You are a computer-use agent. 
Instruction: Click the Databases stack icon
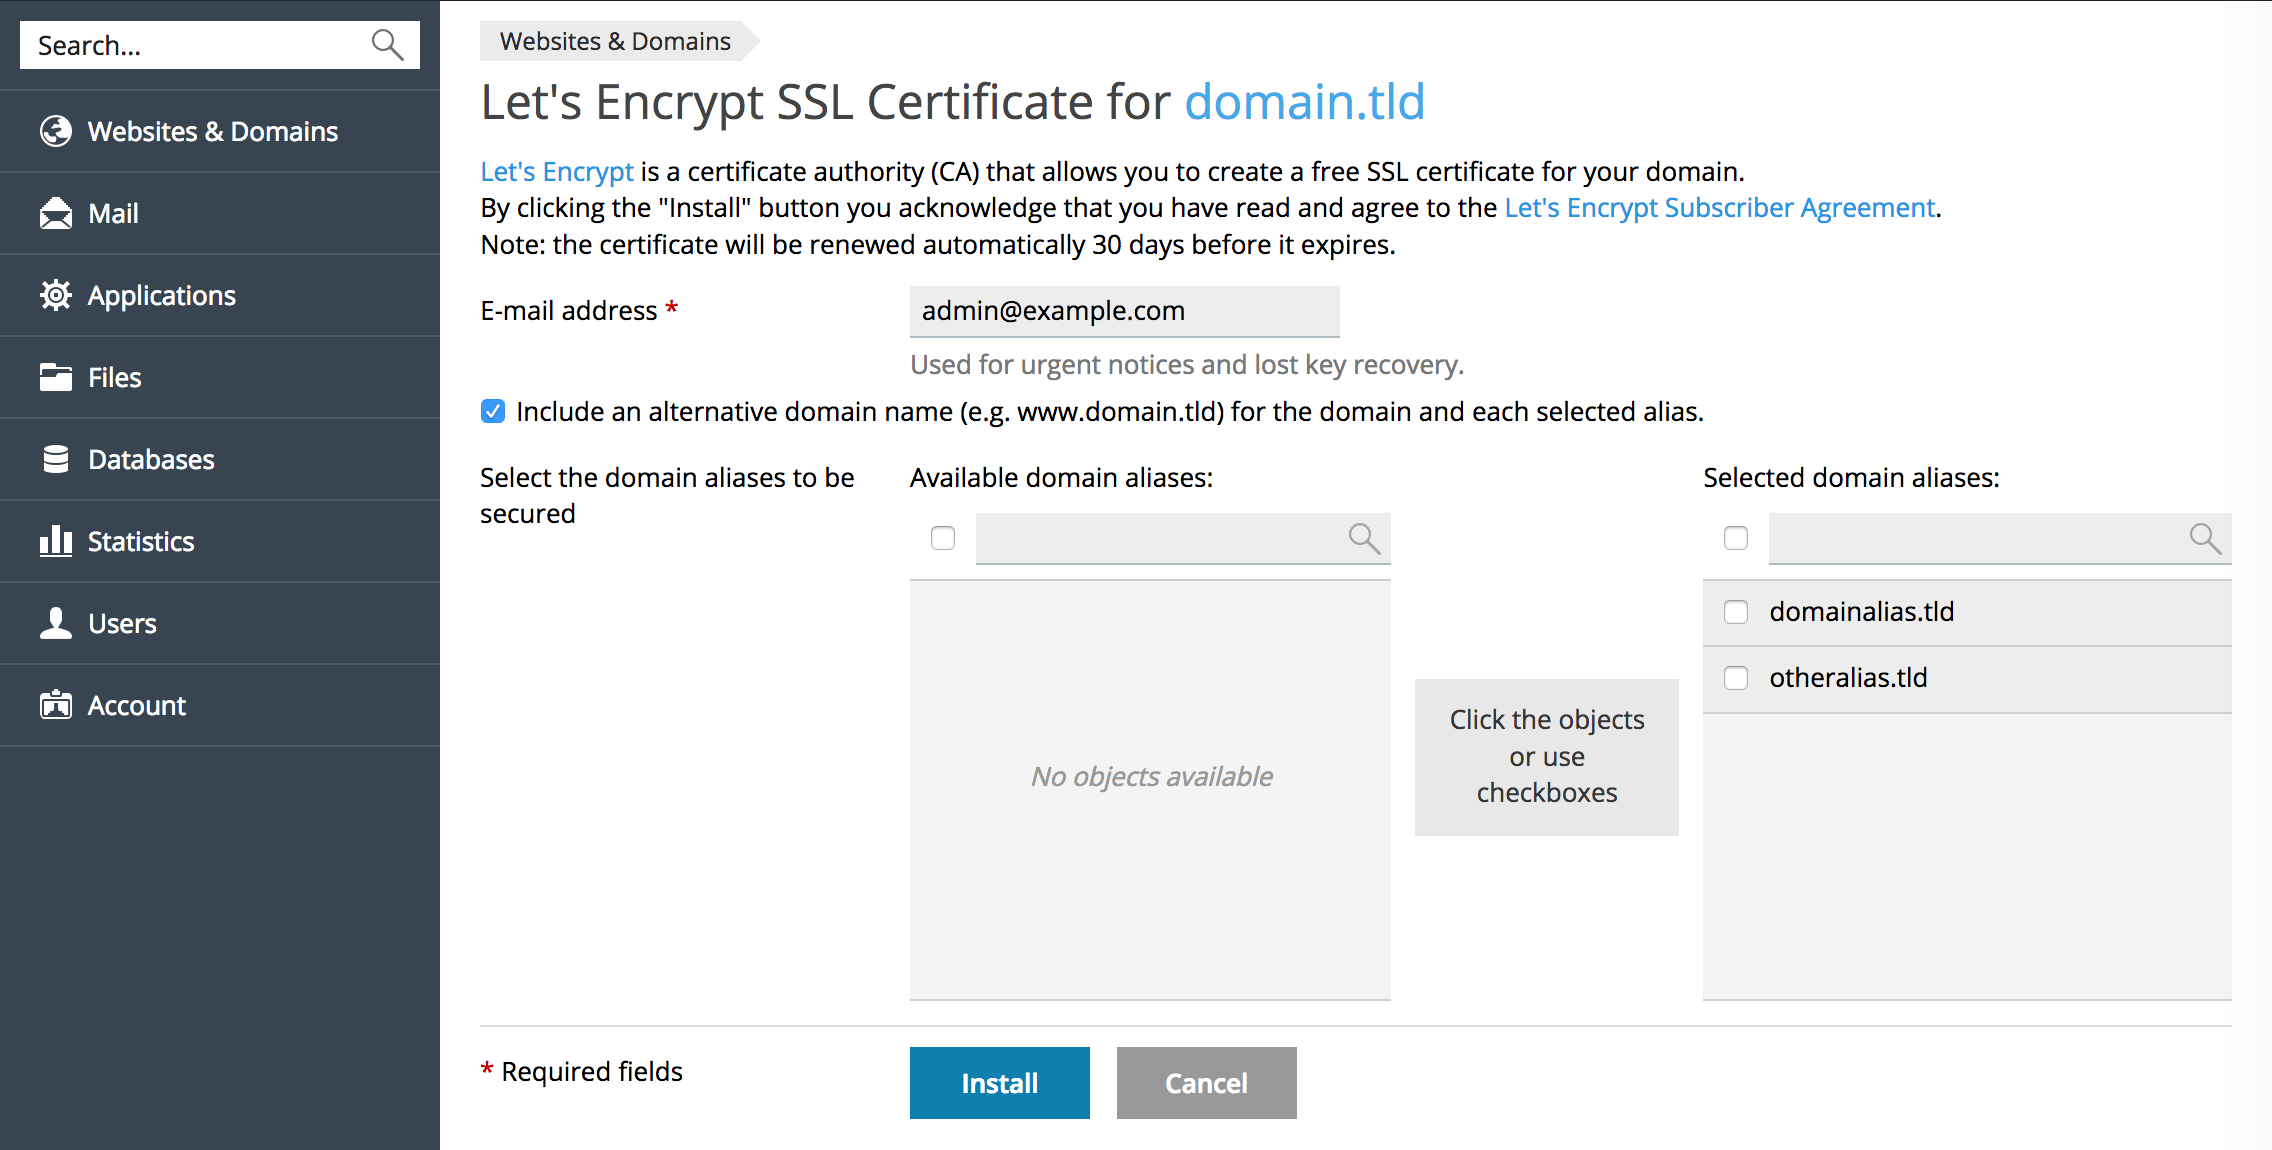click(56, 459)
